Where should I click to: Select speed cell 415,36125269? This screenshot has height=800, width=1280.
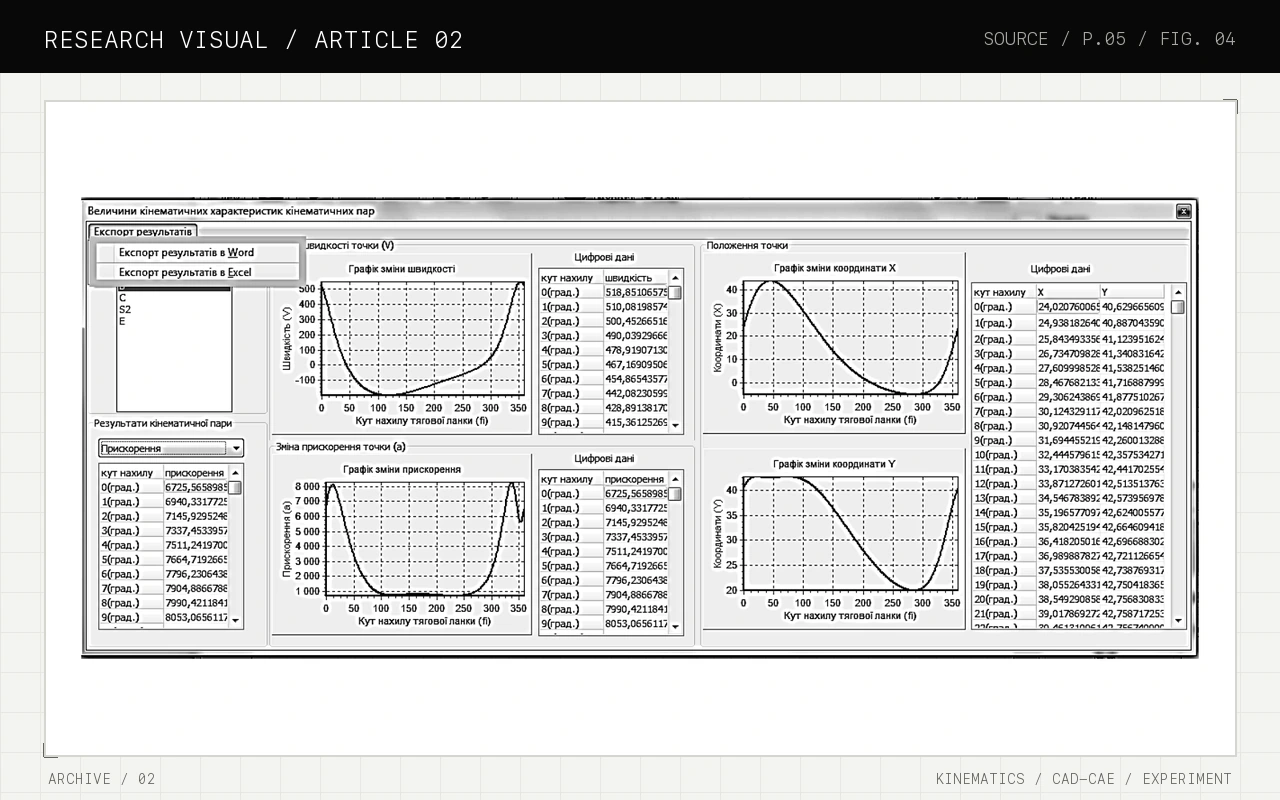coord(636,423)
